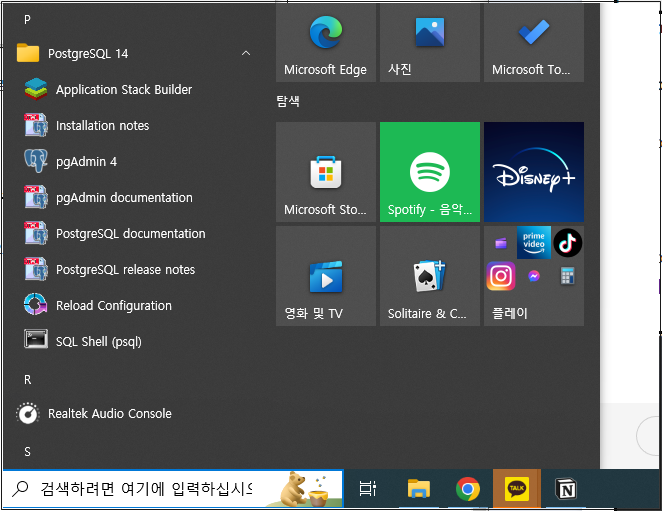662x511 pixels.
Task: Open KakaoTalk from the taskbar
Action: tap(517, 489)
